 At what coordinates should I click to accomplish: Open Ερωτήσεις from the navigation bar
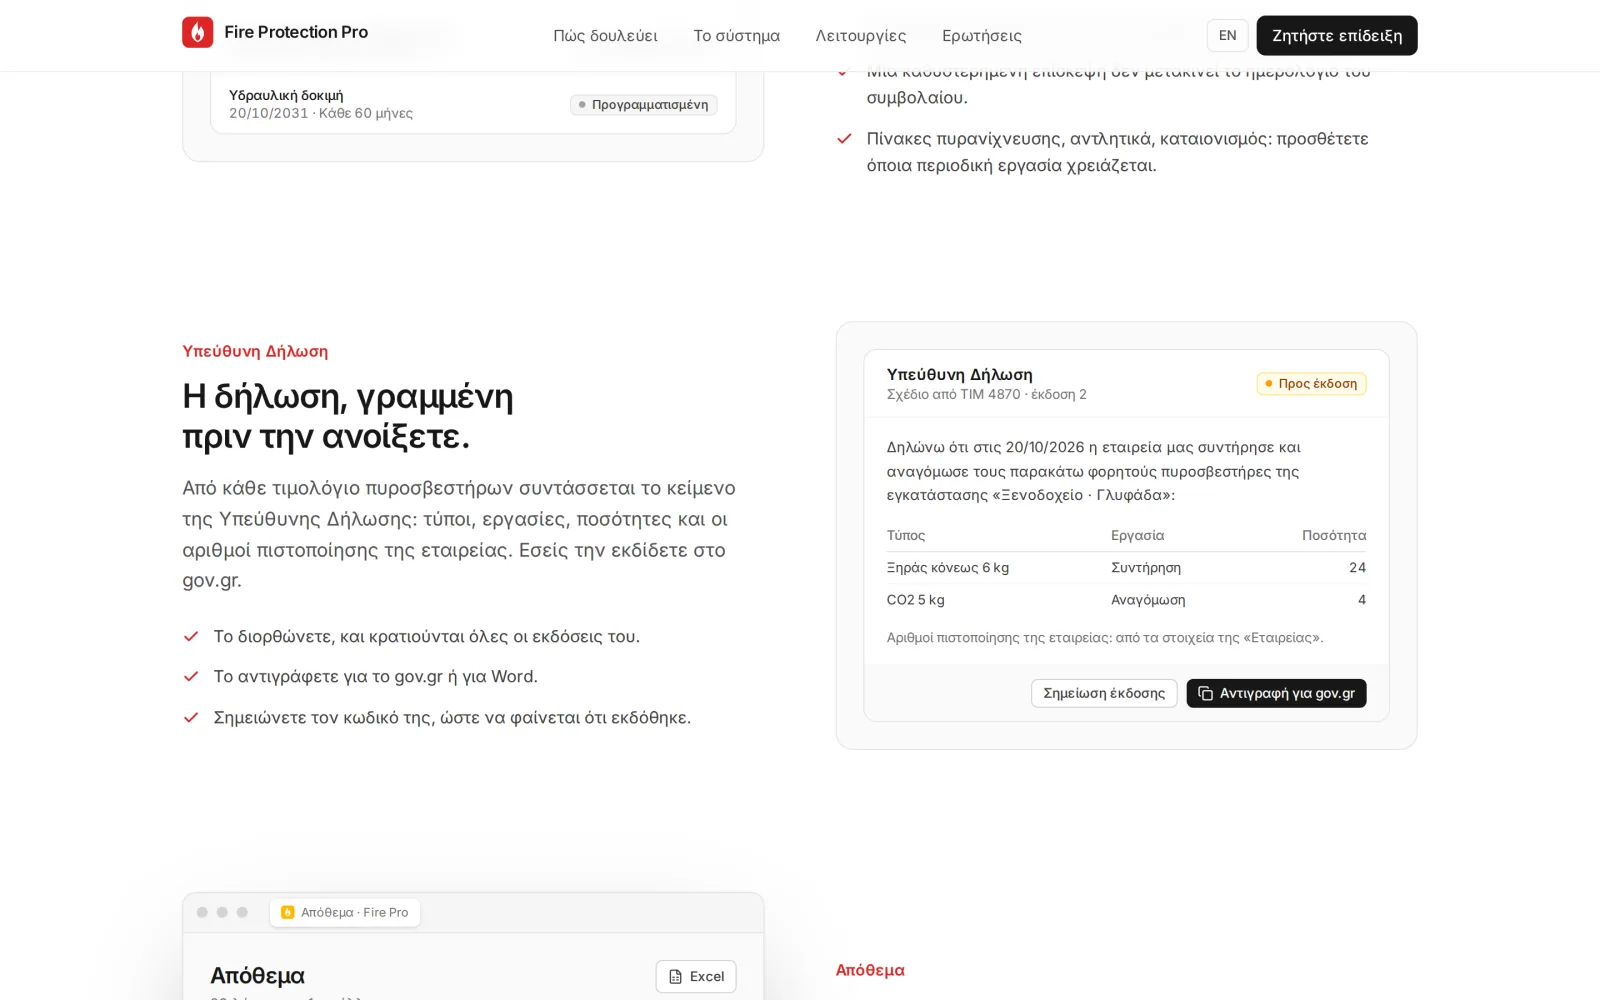pyautogui.click(x=982, y=36)
